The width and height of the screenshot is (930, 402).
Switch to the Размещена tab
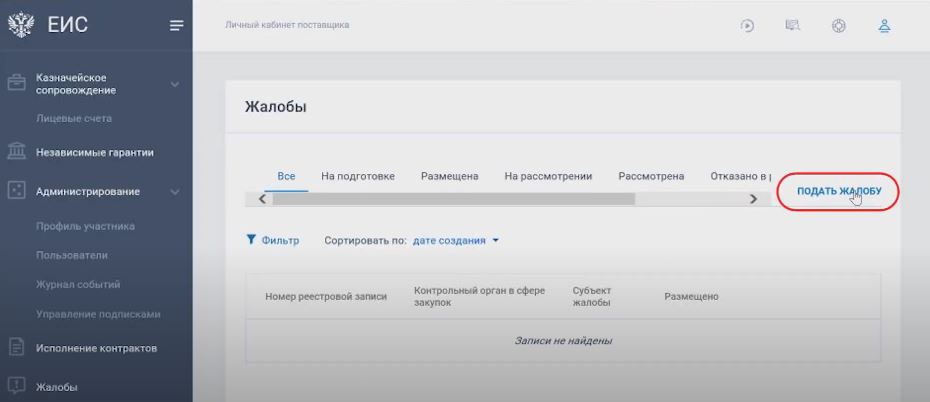pyautogui.click(x=450, y=176)
